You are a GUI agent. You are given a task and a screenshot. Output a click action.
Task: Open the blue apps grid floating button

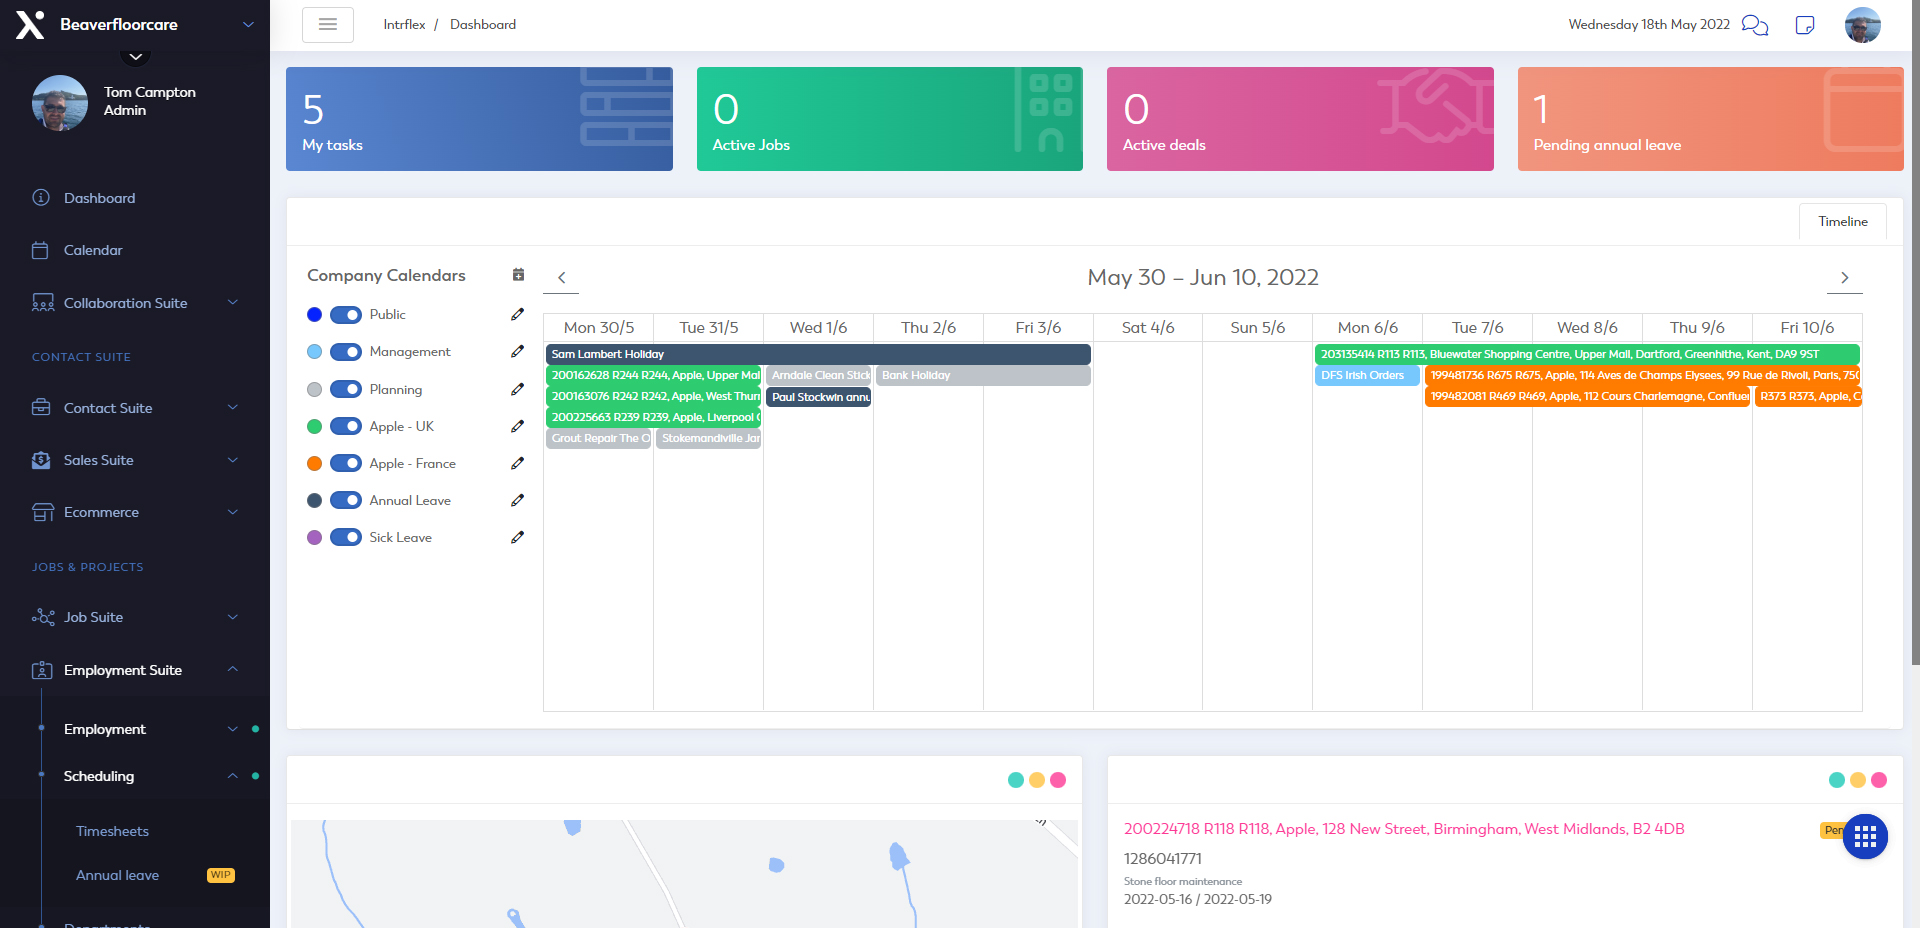[x=1865, y=837]
